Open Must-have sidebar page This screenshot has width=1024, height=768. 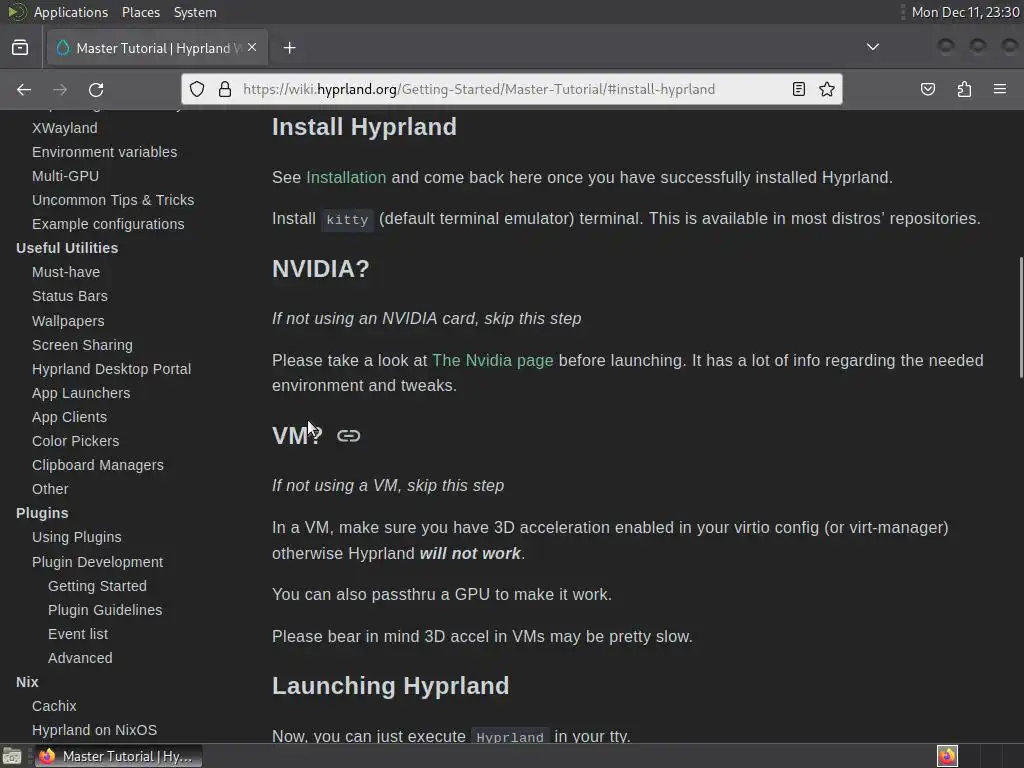coord(66,272)
